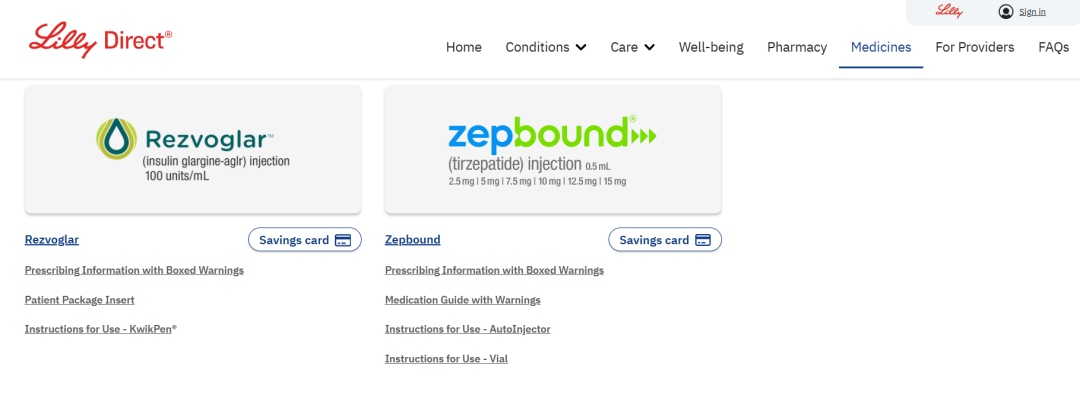Navigate to For Providers
This screenshot has height=401, width=1080.
[x=975, y=47]
